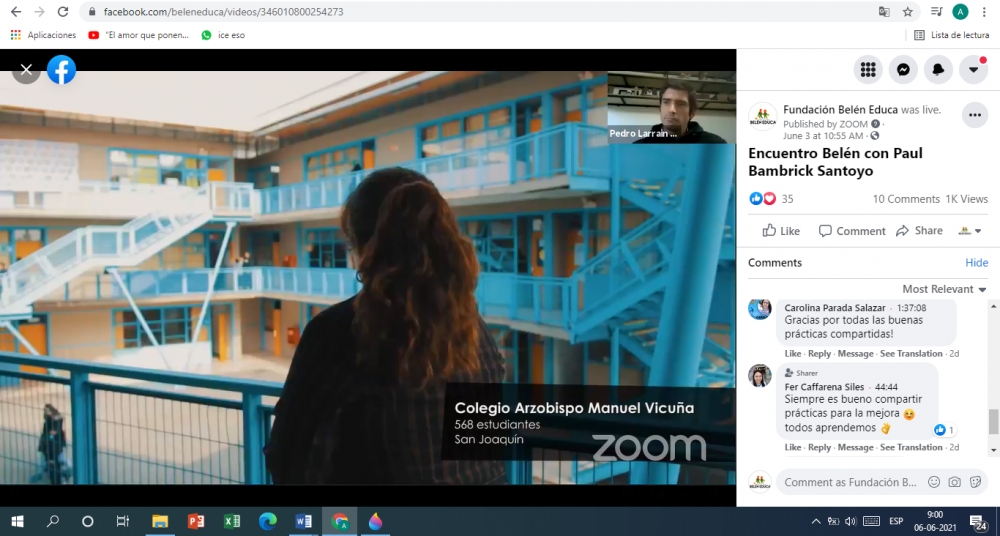Click the video player area
Image resolution: width=1000 pixels, height=536 pixels.
pyautogui.click(x=367, y=278)
